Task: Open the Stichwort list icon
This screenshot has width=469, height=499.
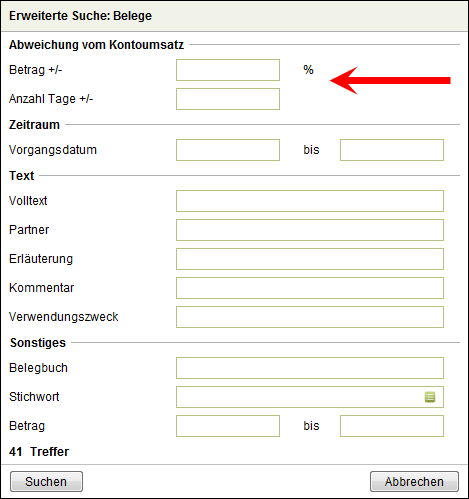Action: click(430, 397)
